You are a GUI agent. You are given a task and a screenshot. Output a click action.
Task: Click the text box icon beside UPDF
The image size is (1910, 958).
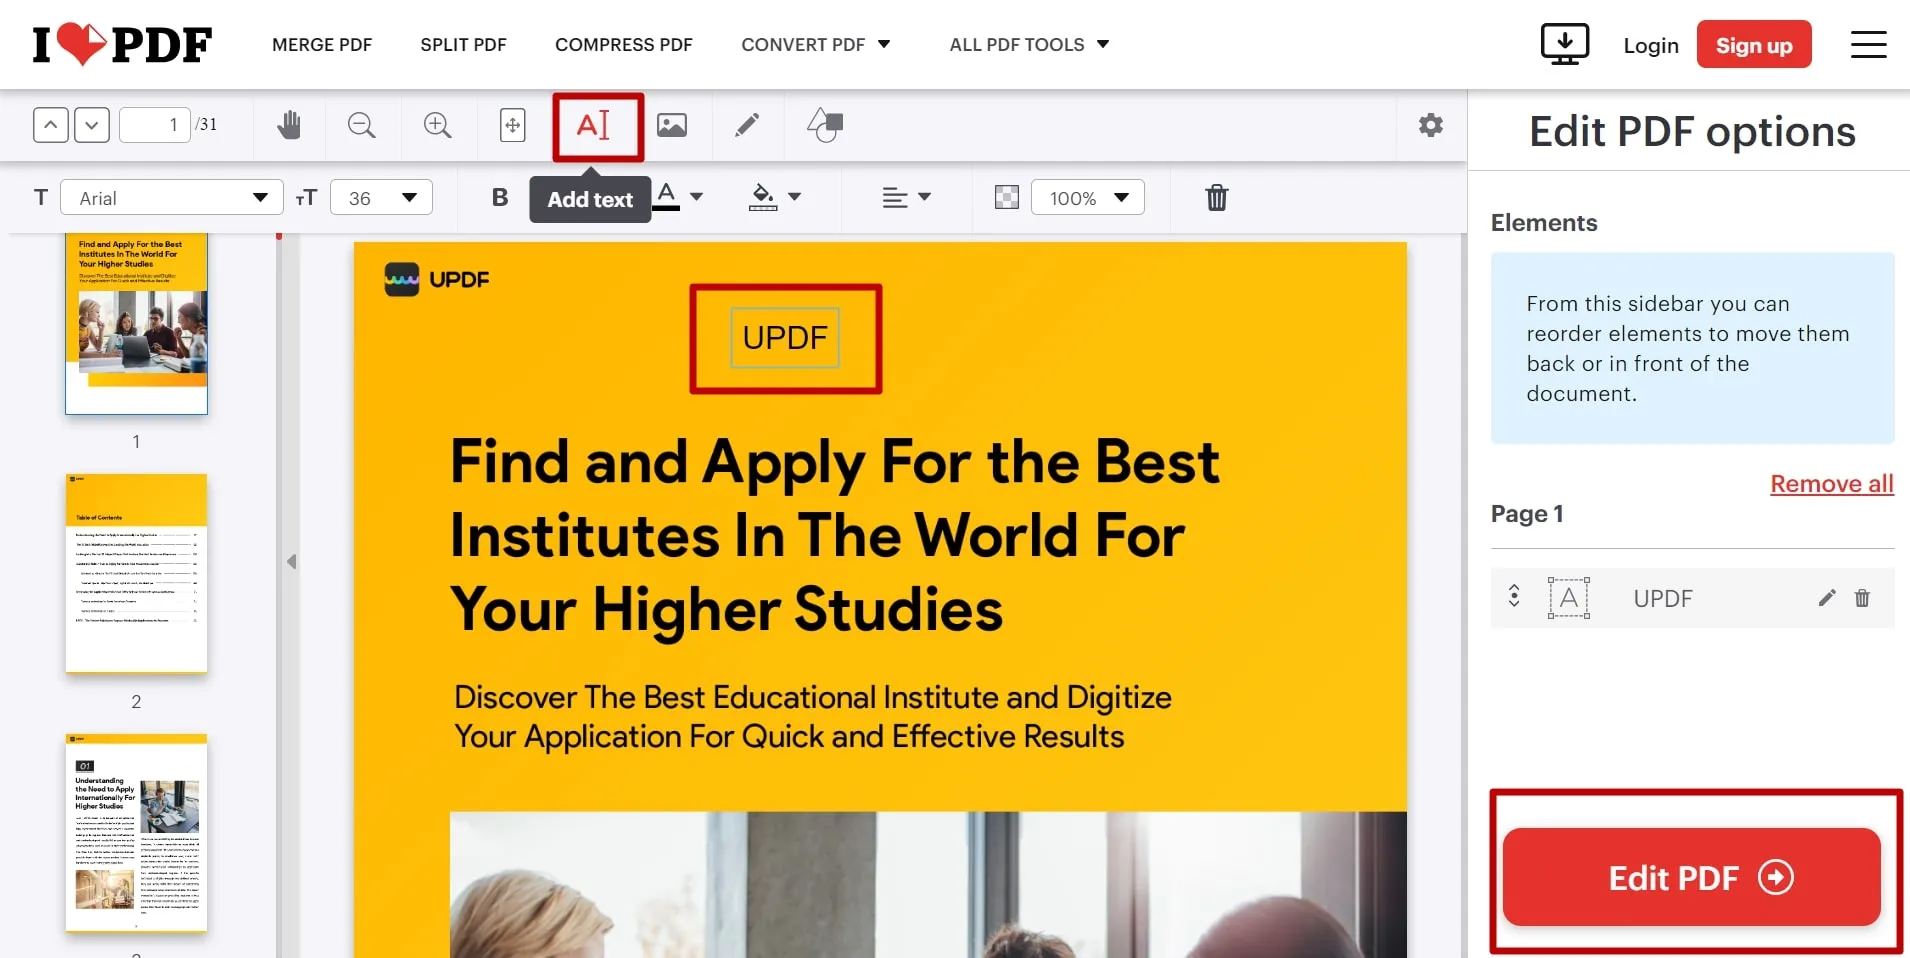tap(1568, 598)
